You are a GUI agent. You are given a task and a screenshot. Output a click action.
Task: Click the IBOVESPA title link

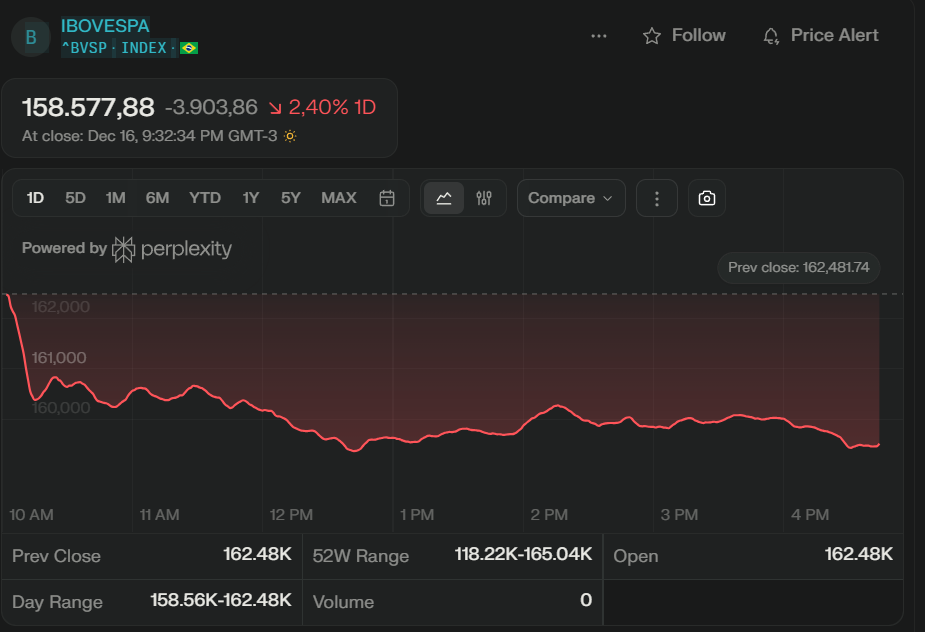pyautogui.click(x=105, y=26)
